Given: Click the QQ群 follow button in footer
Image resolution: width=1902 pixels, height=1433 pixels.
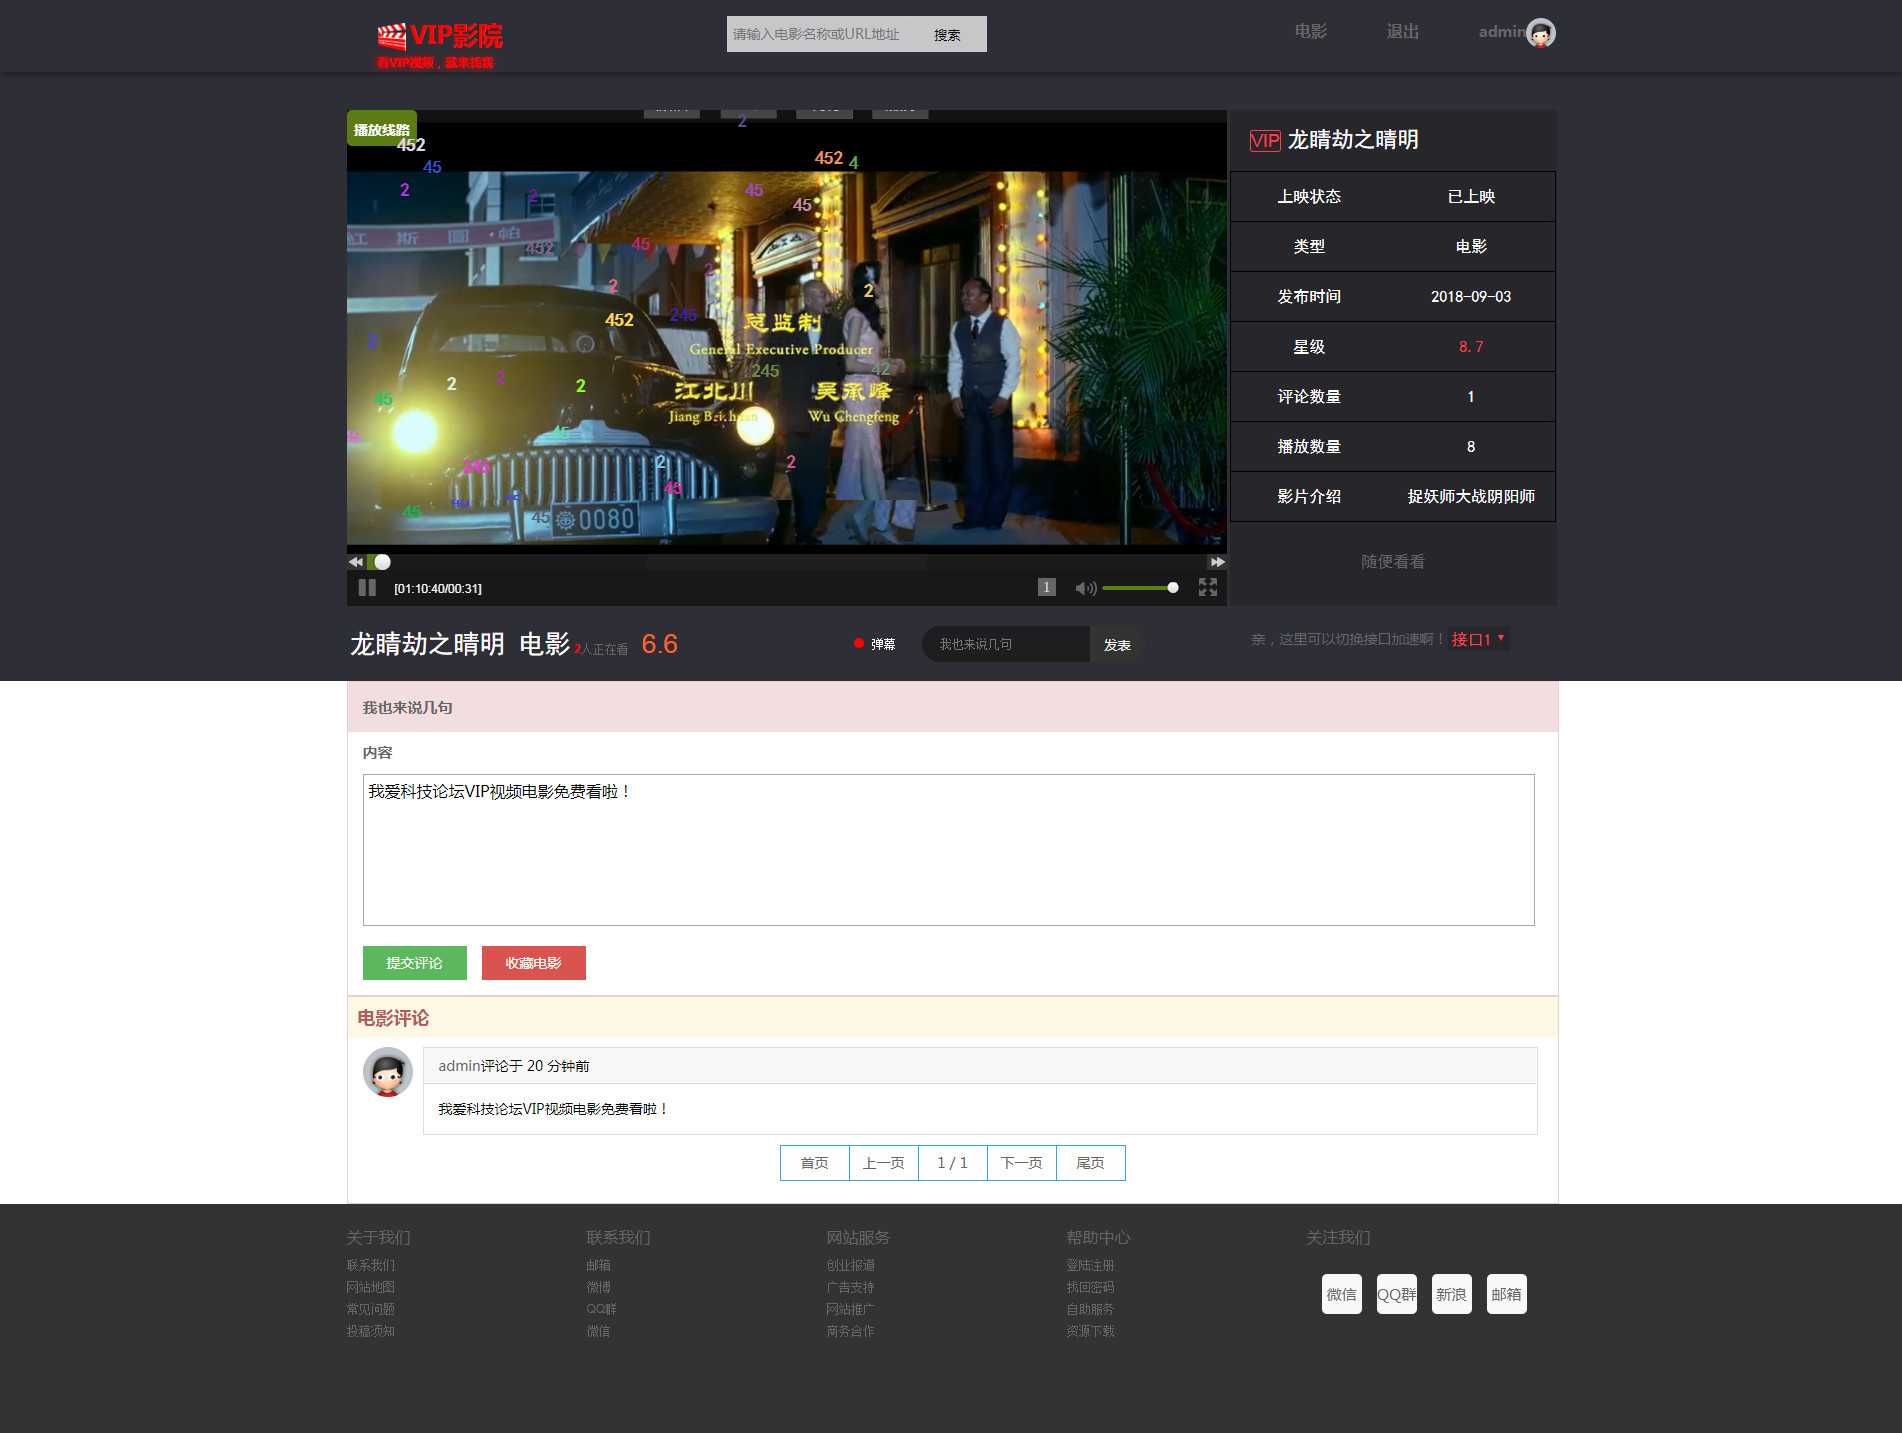Looking at the screenshot, I should [x=1396, y=1294].
